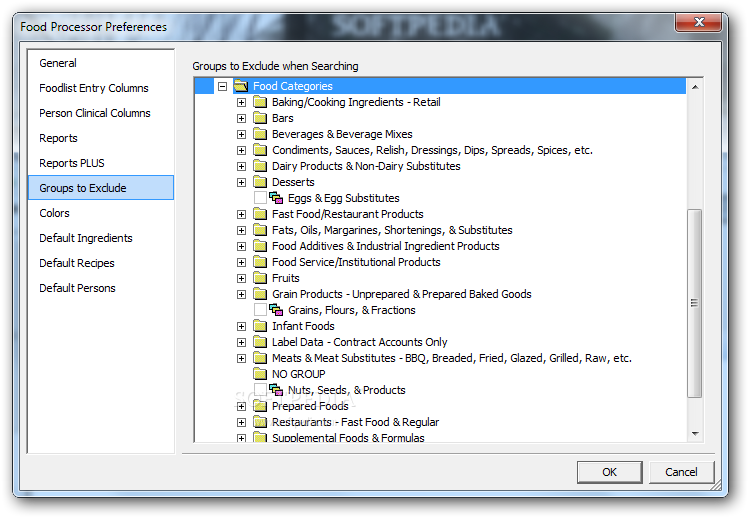The height and width of the screenshot is (518, 749).
Task: Click the Meats & Meat Substitutes folder icon
Action: 260,358
